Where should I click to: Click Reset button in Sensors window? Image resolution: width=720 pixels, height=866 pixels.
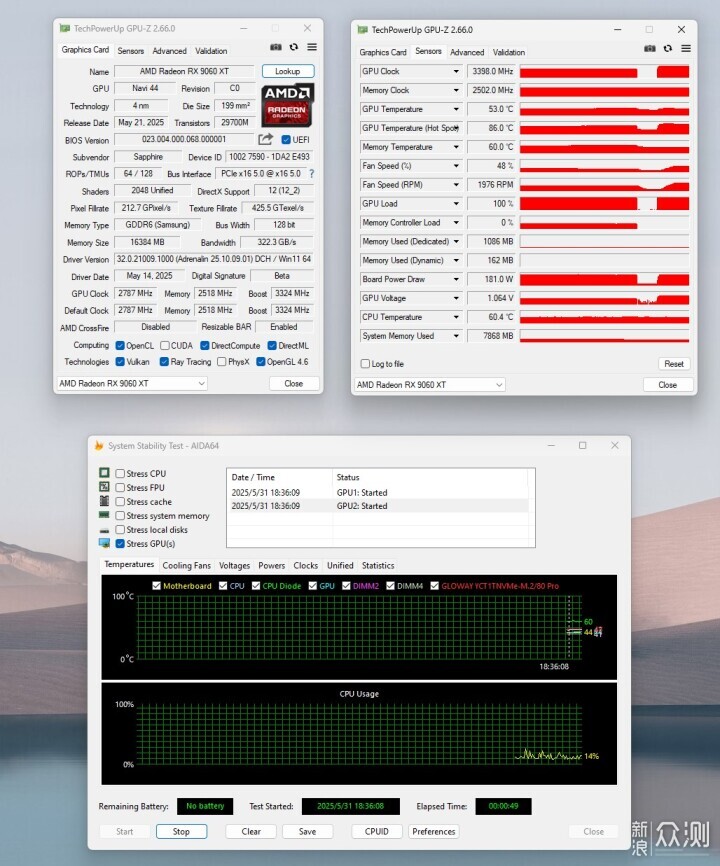pyautogui.click(x=674, y=363)
